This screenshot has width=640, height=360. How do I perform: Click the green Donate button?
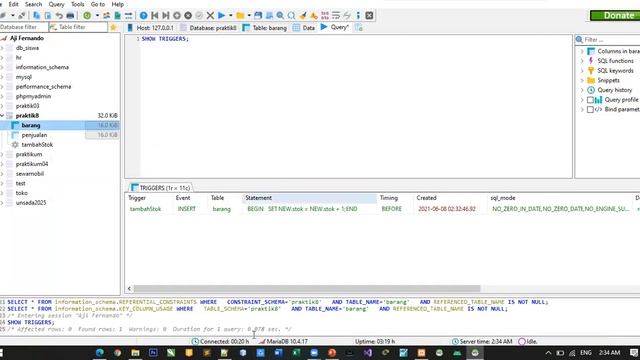tap(615, 16)
